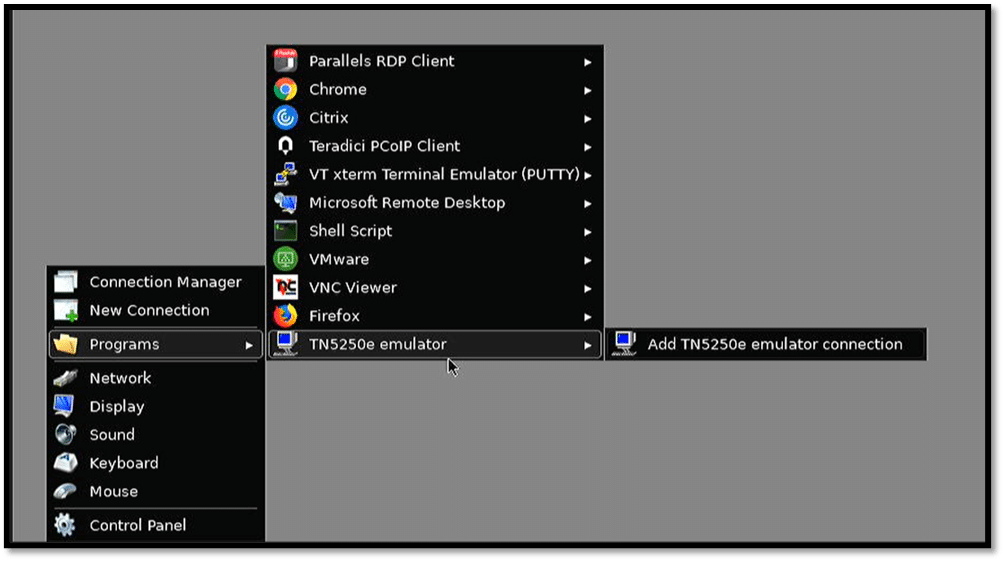
Task: Click the Mouse icon
Action: pos(65,491)
